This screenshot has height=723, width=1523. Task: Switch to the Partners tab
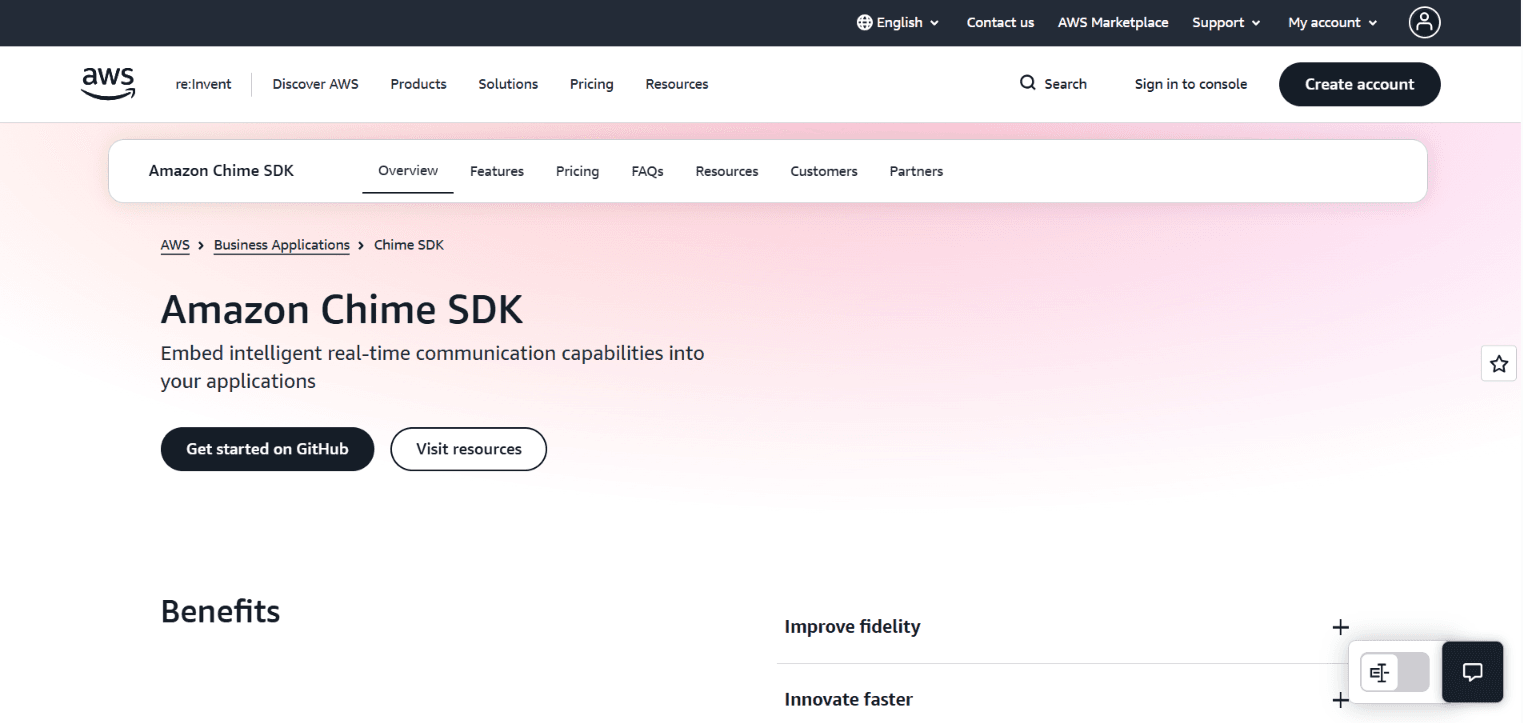916,171
